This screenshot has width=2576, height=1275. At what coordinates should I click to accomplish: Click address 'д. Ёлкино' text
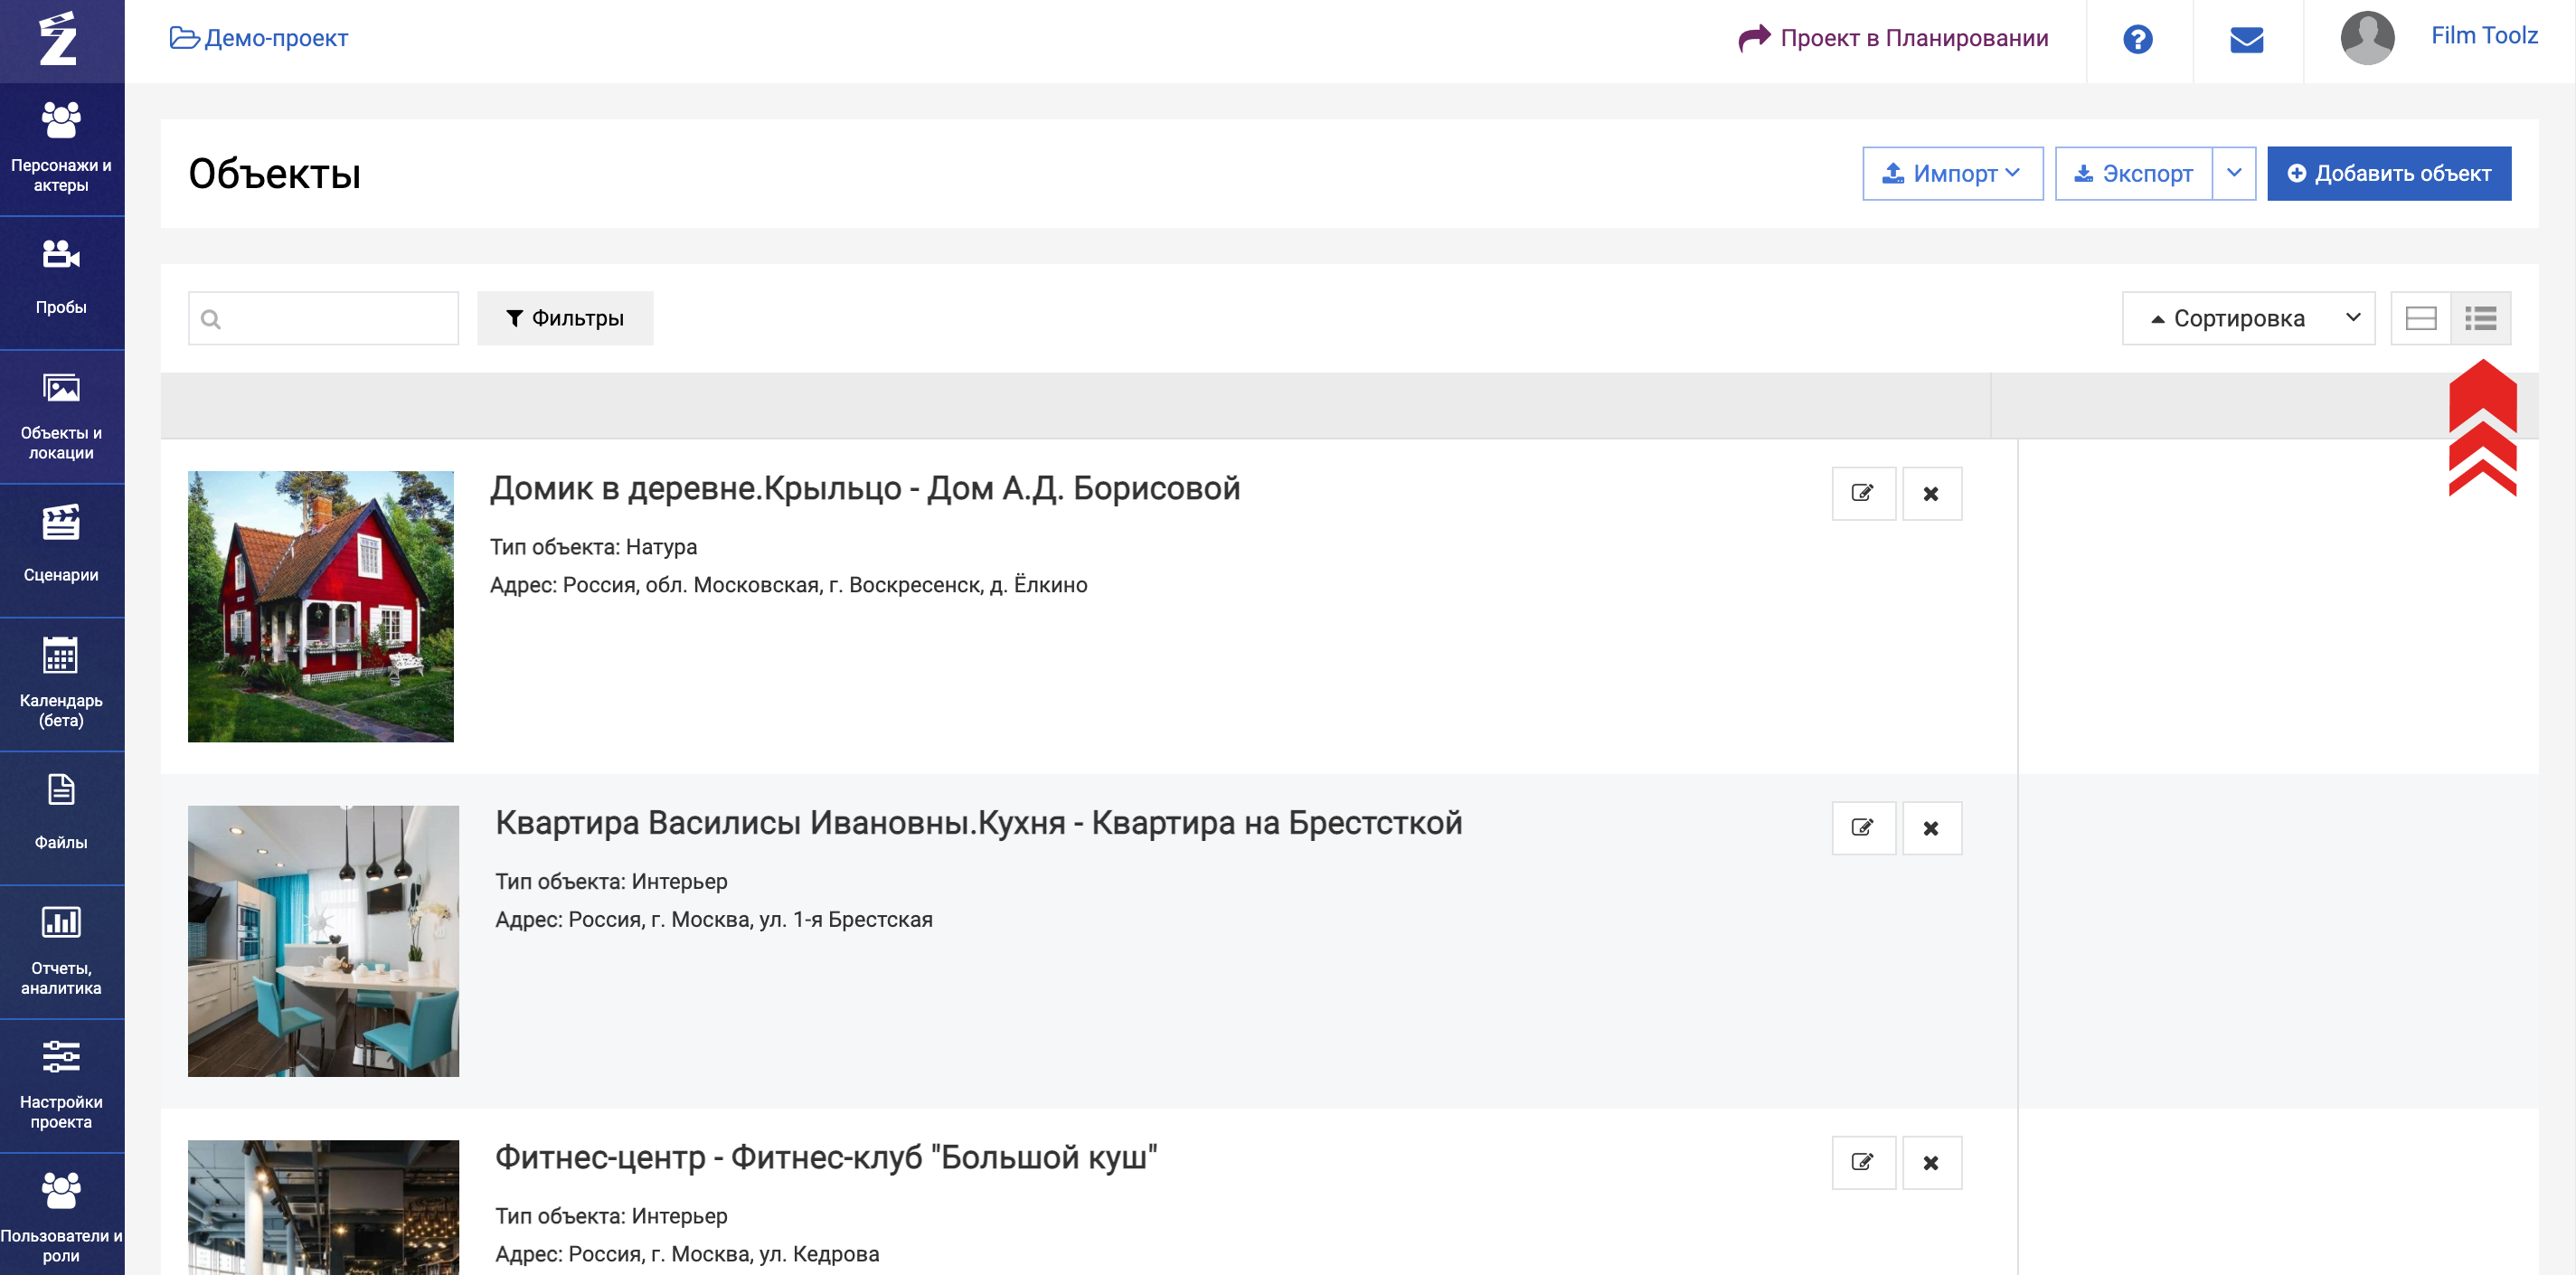click(x=1038, y=585)
